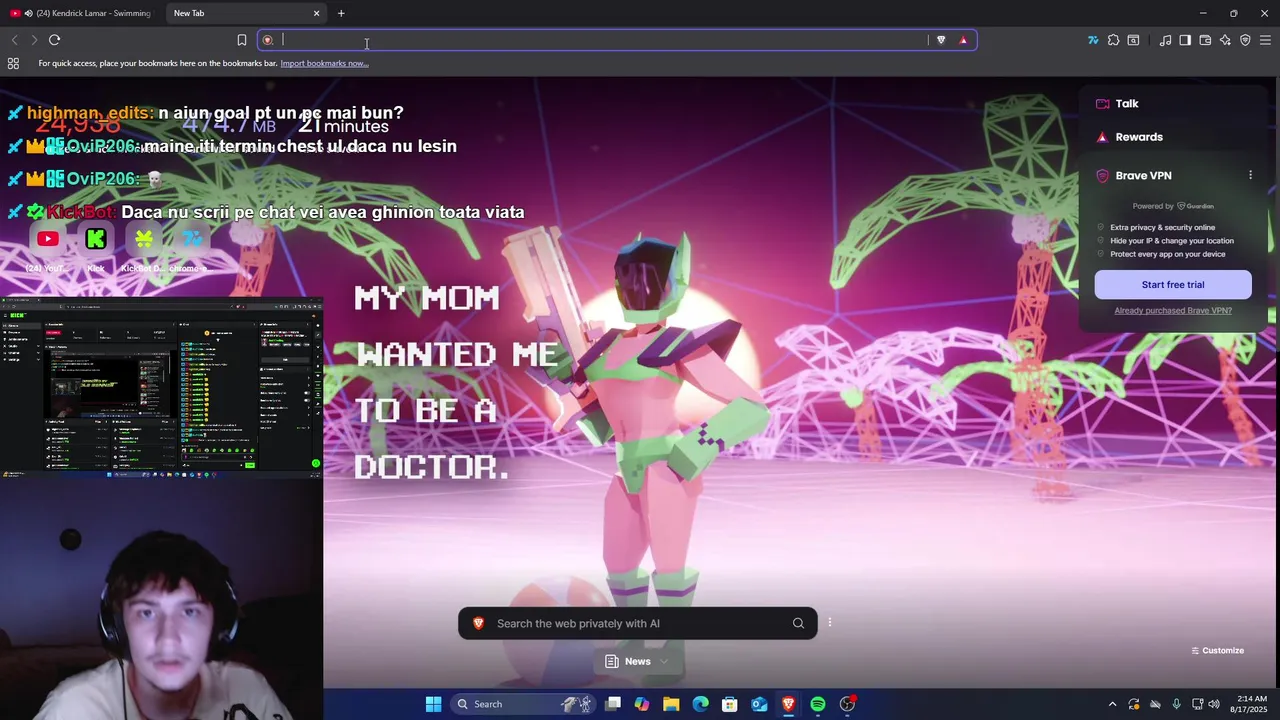Open the Brave Wallet icon
Image resolution: width=1280 pixels, height=720 pixels.
(x=1205, y=40)
